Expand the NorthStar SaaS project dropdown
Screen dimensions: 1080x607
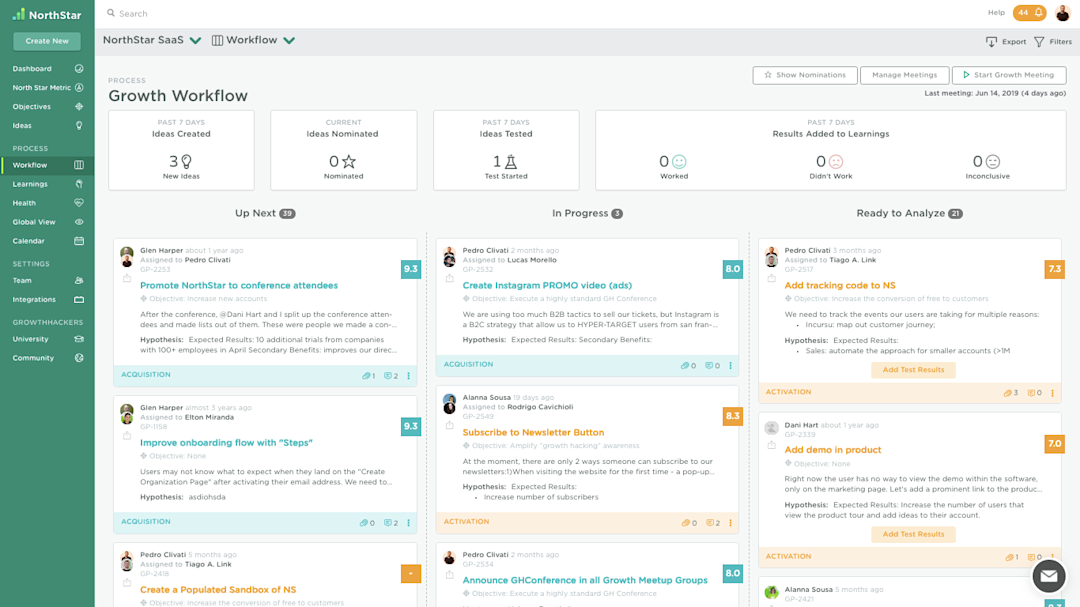coord(196,41)
